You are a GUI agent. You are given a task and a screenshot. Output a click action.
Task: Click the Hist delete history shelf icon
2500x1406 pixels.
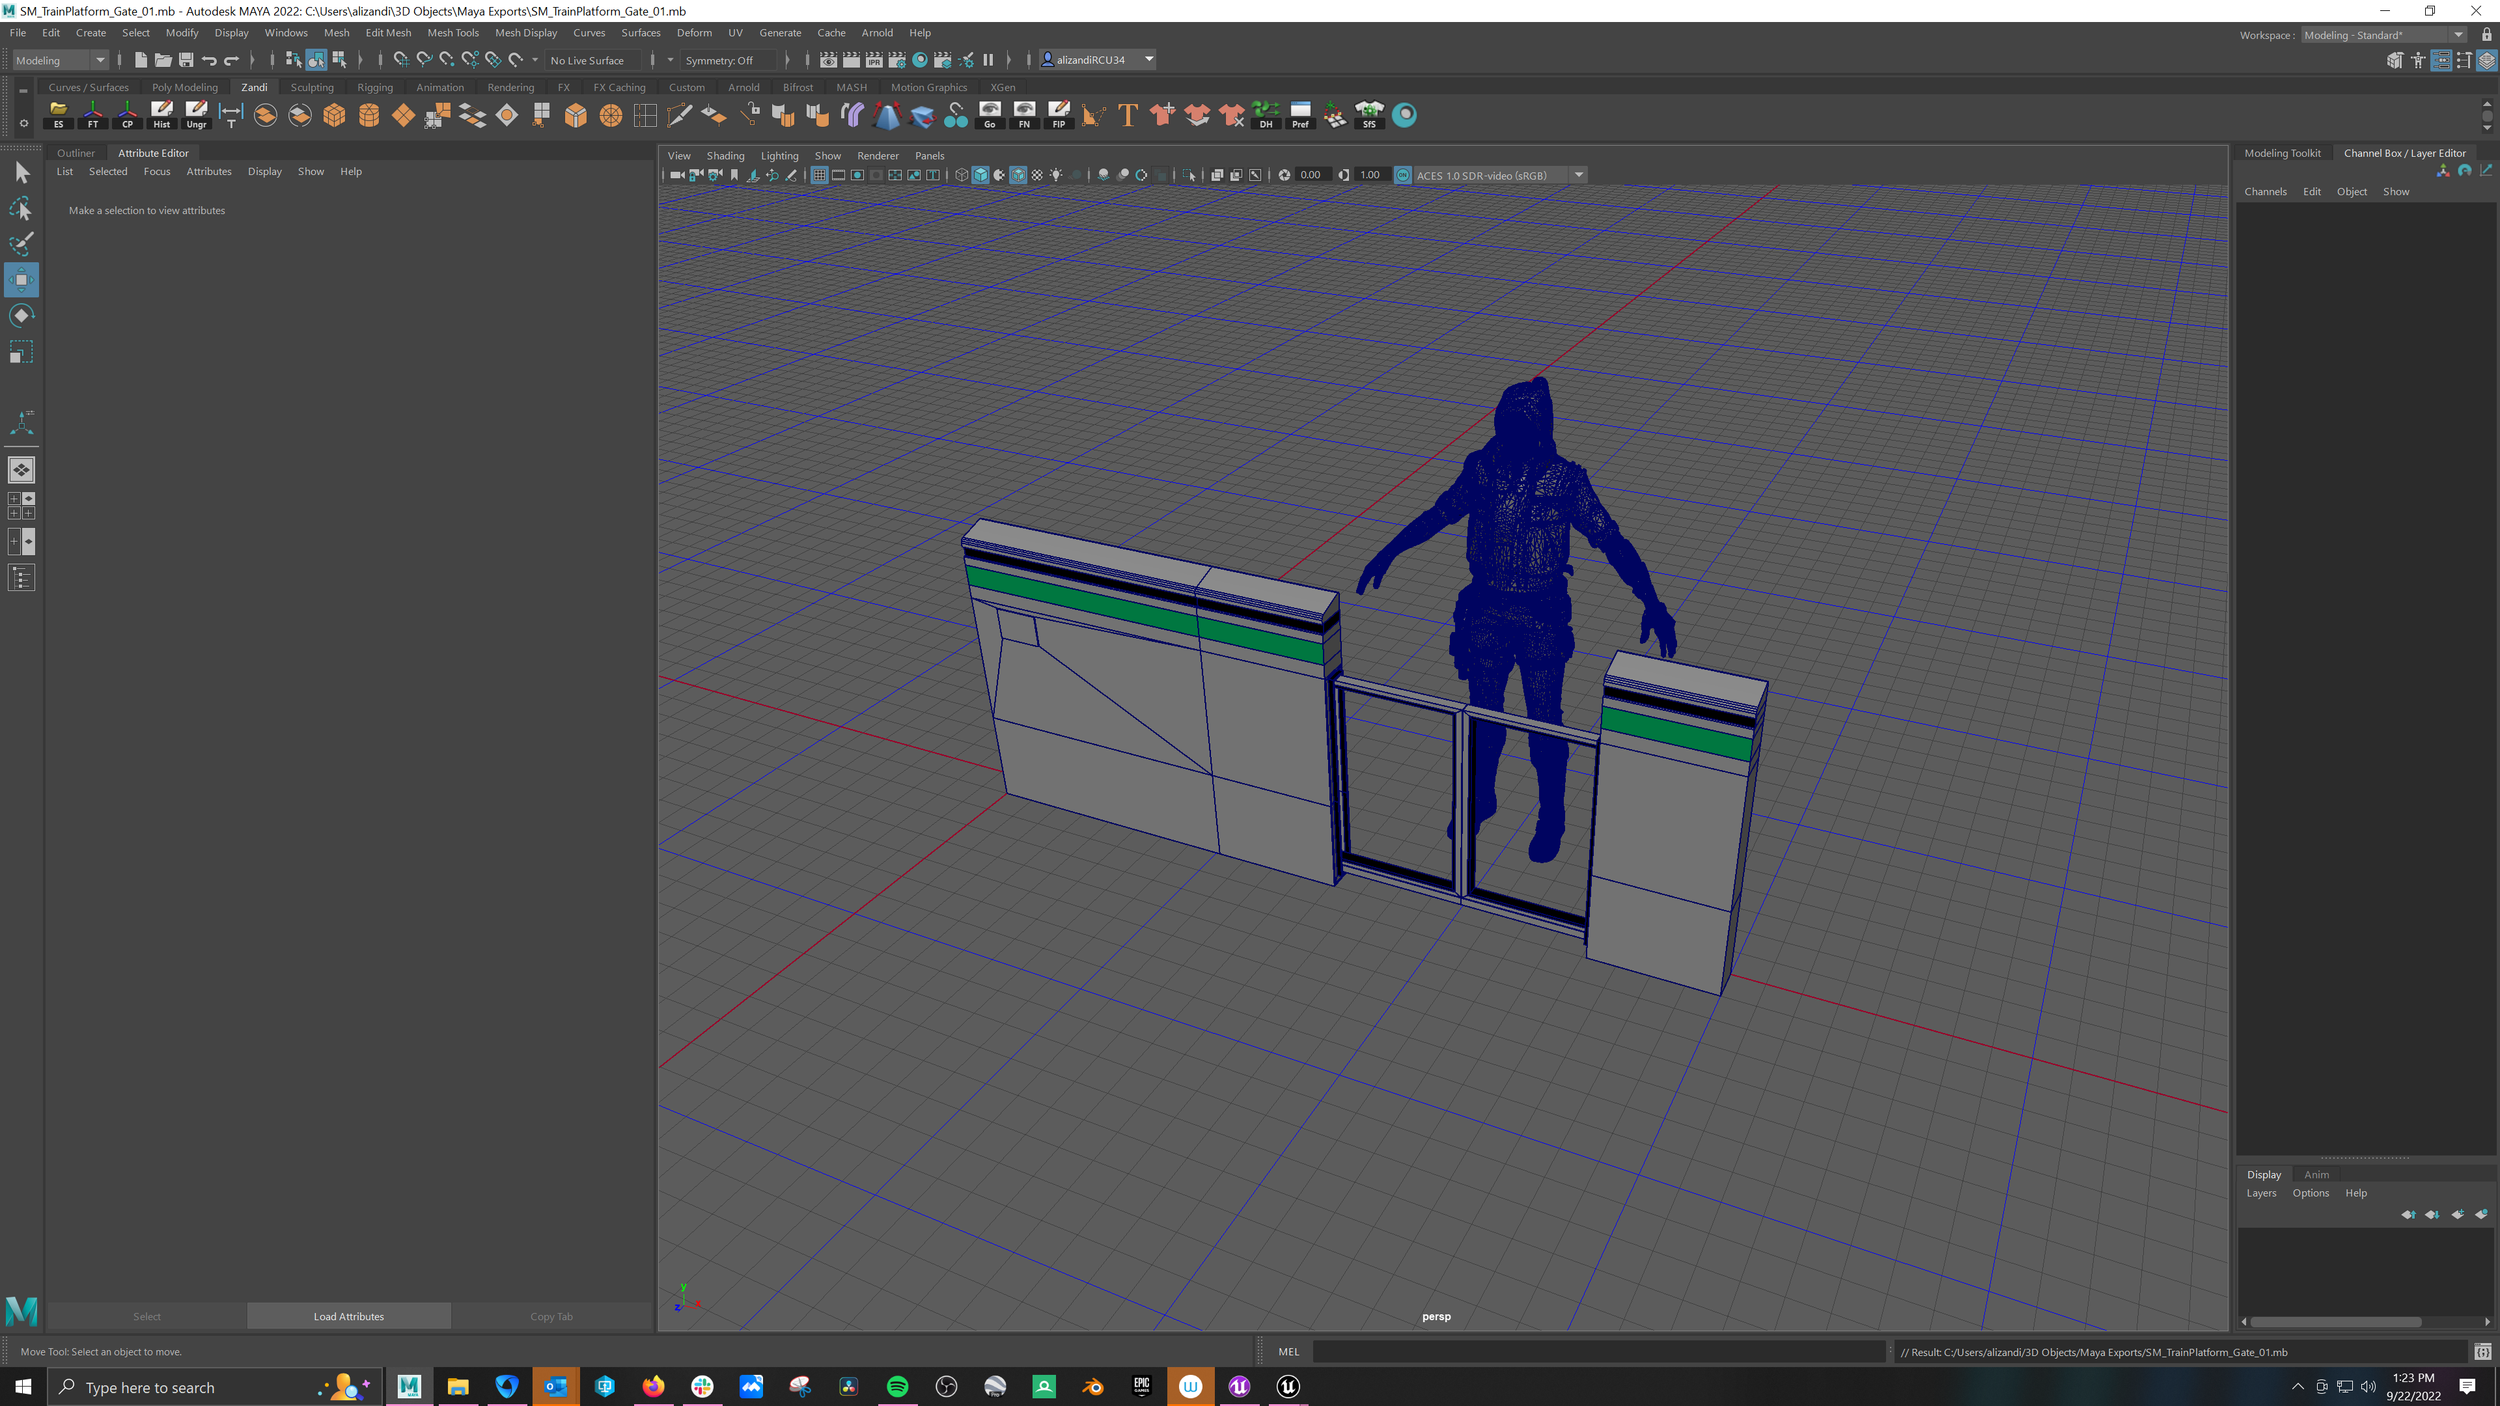tap(162, 115)
